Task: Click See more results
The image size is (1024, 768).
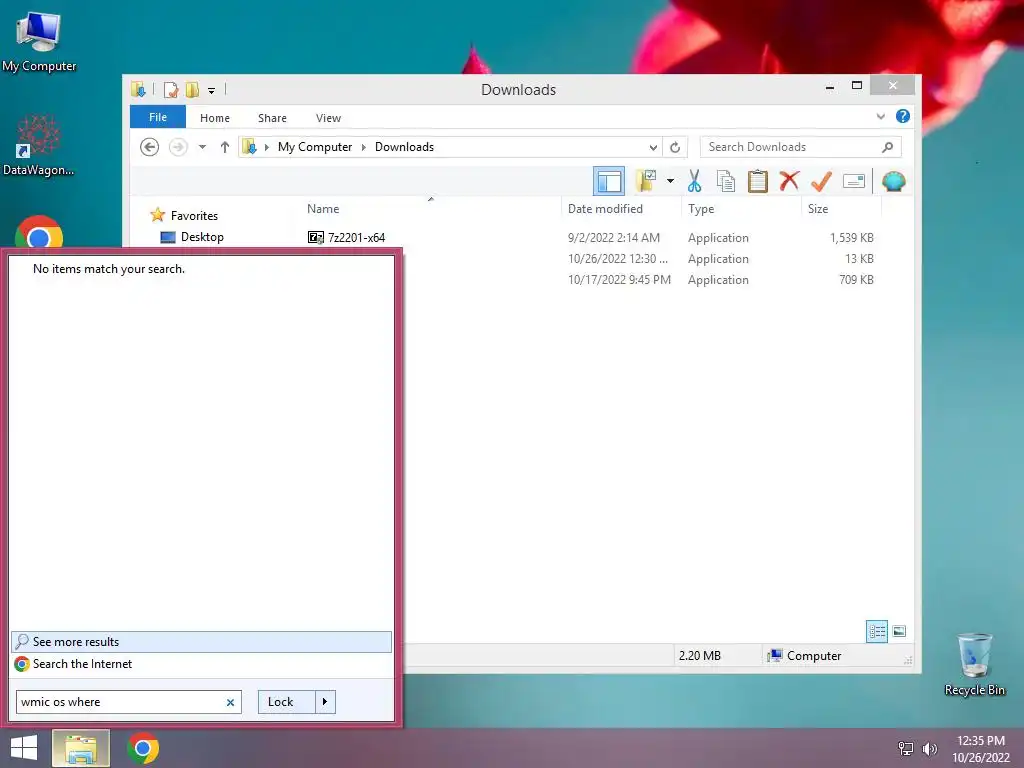Action: (x=201, y=642)
